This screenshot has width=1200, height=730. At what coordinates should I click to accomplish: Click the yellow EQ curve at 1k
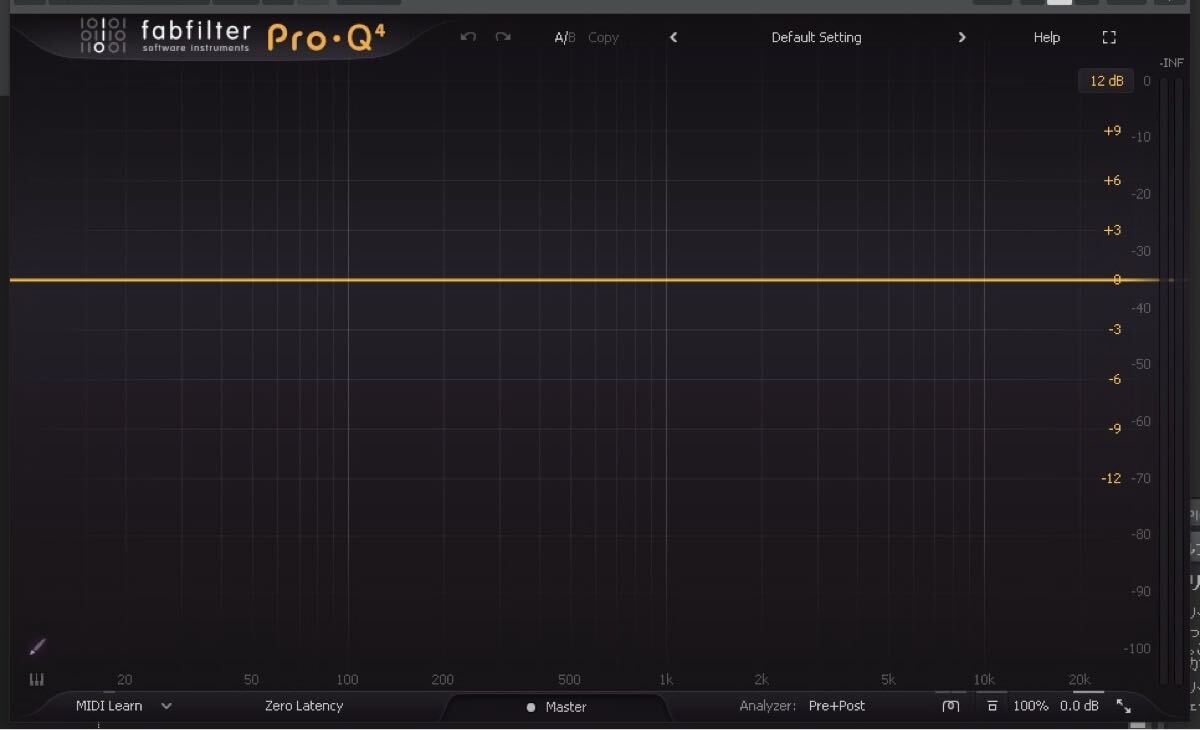coord(666,280)
